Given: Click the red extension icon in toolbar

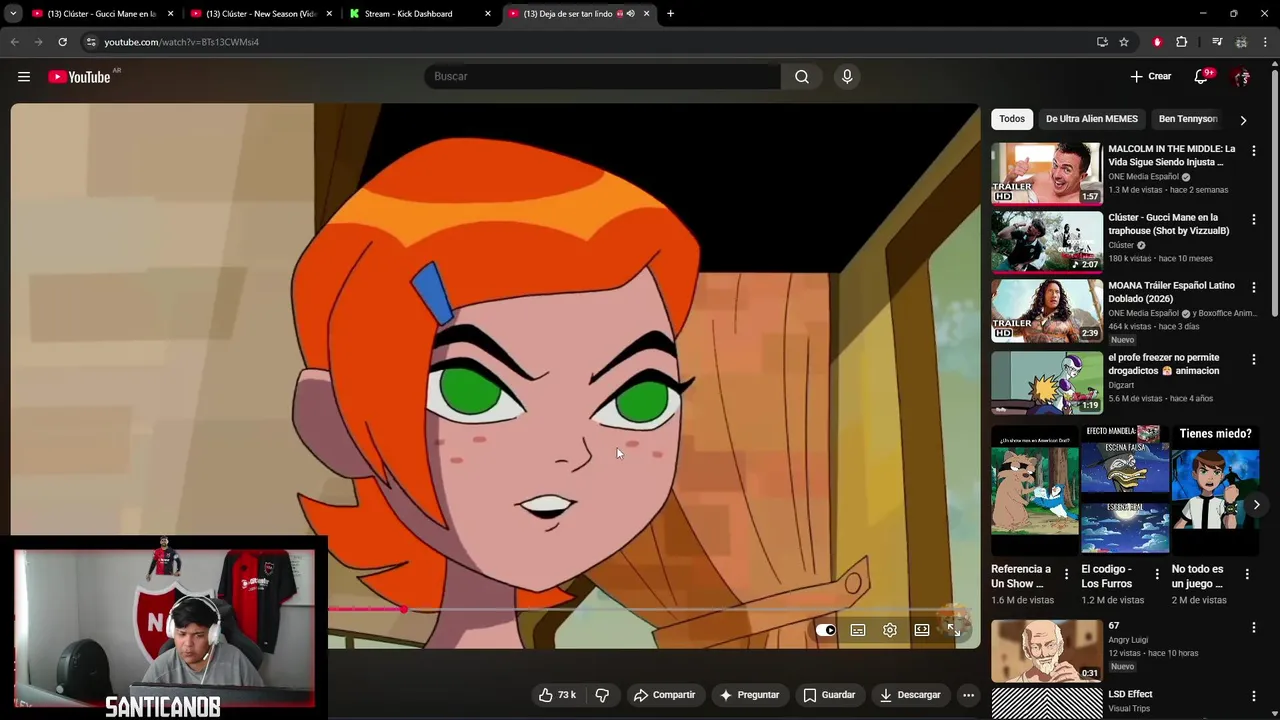Looking at the screenshot, I should pyautogui.click(x=1157, y=42).
